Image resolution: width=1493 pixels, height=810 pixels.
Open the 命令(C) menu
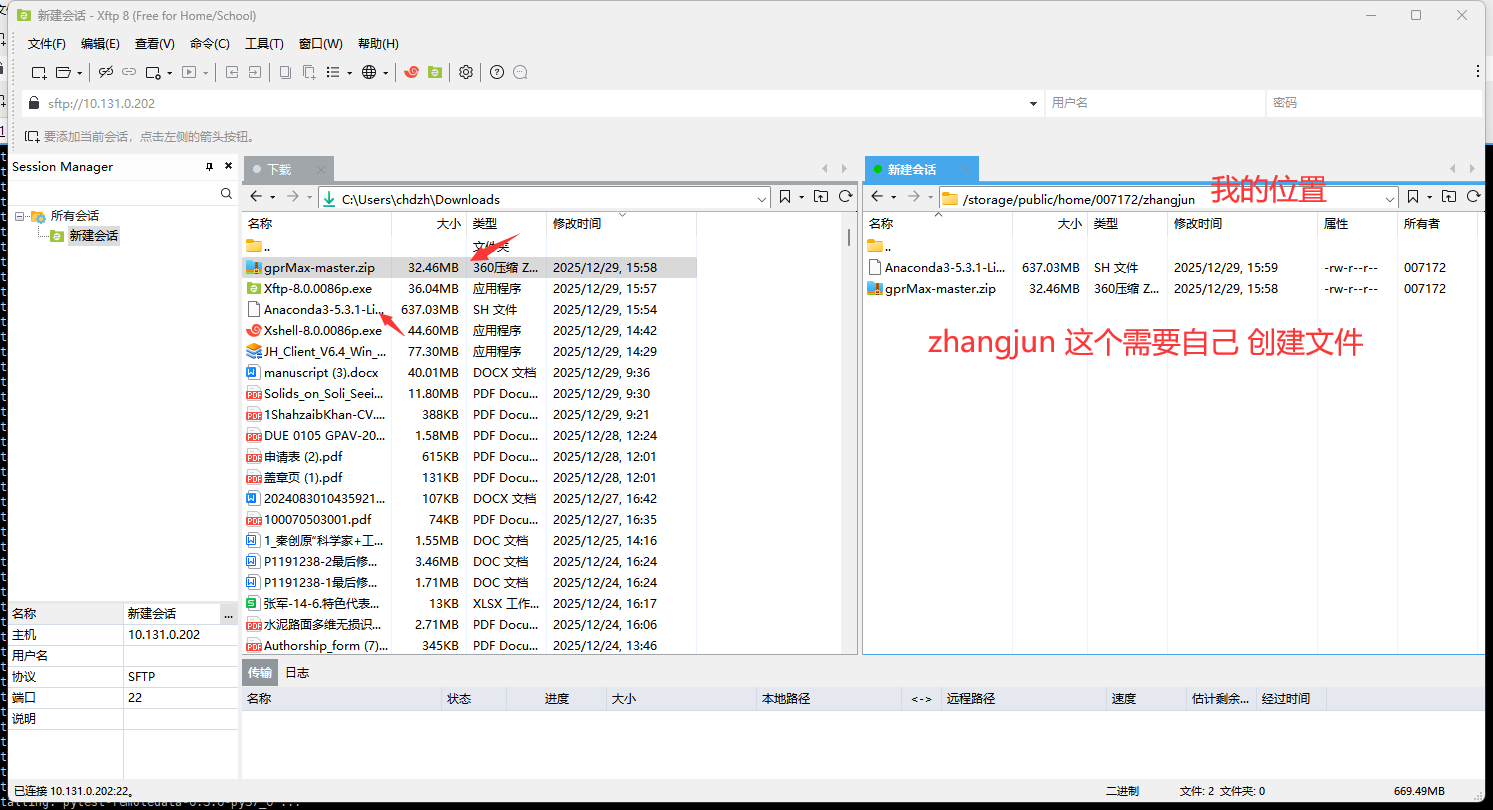[210, 43]
